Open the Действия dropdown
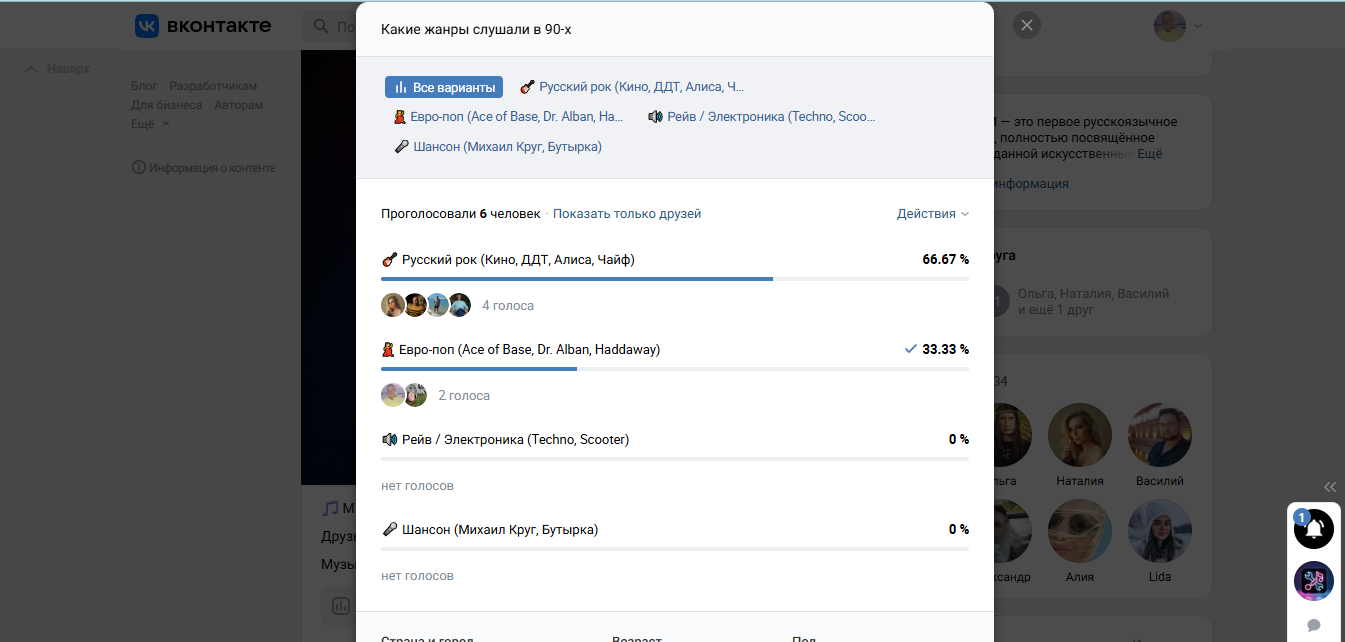The image size is (1345, 642). 932,214
